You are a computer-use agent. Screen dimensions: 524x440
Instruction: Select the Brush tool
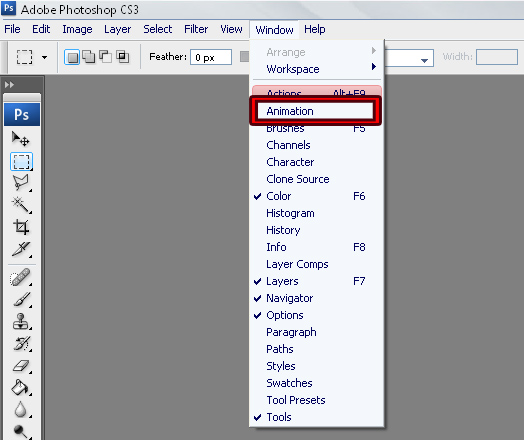(21, 299)
